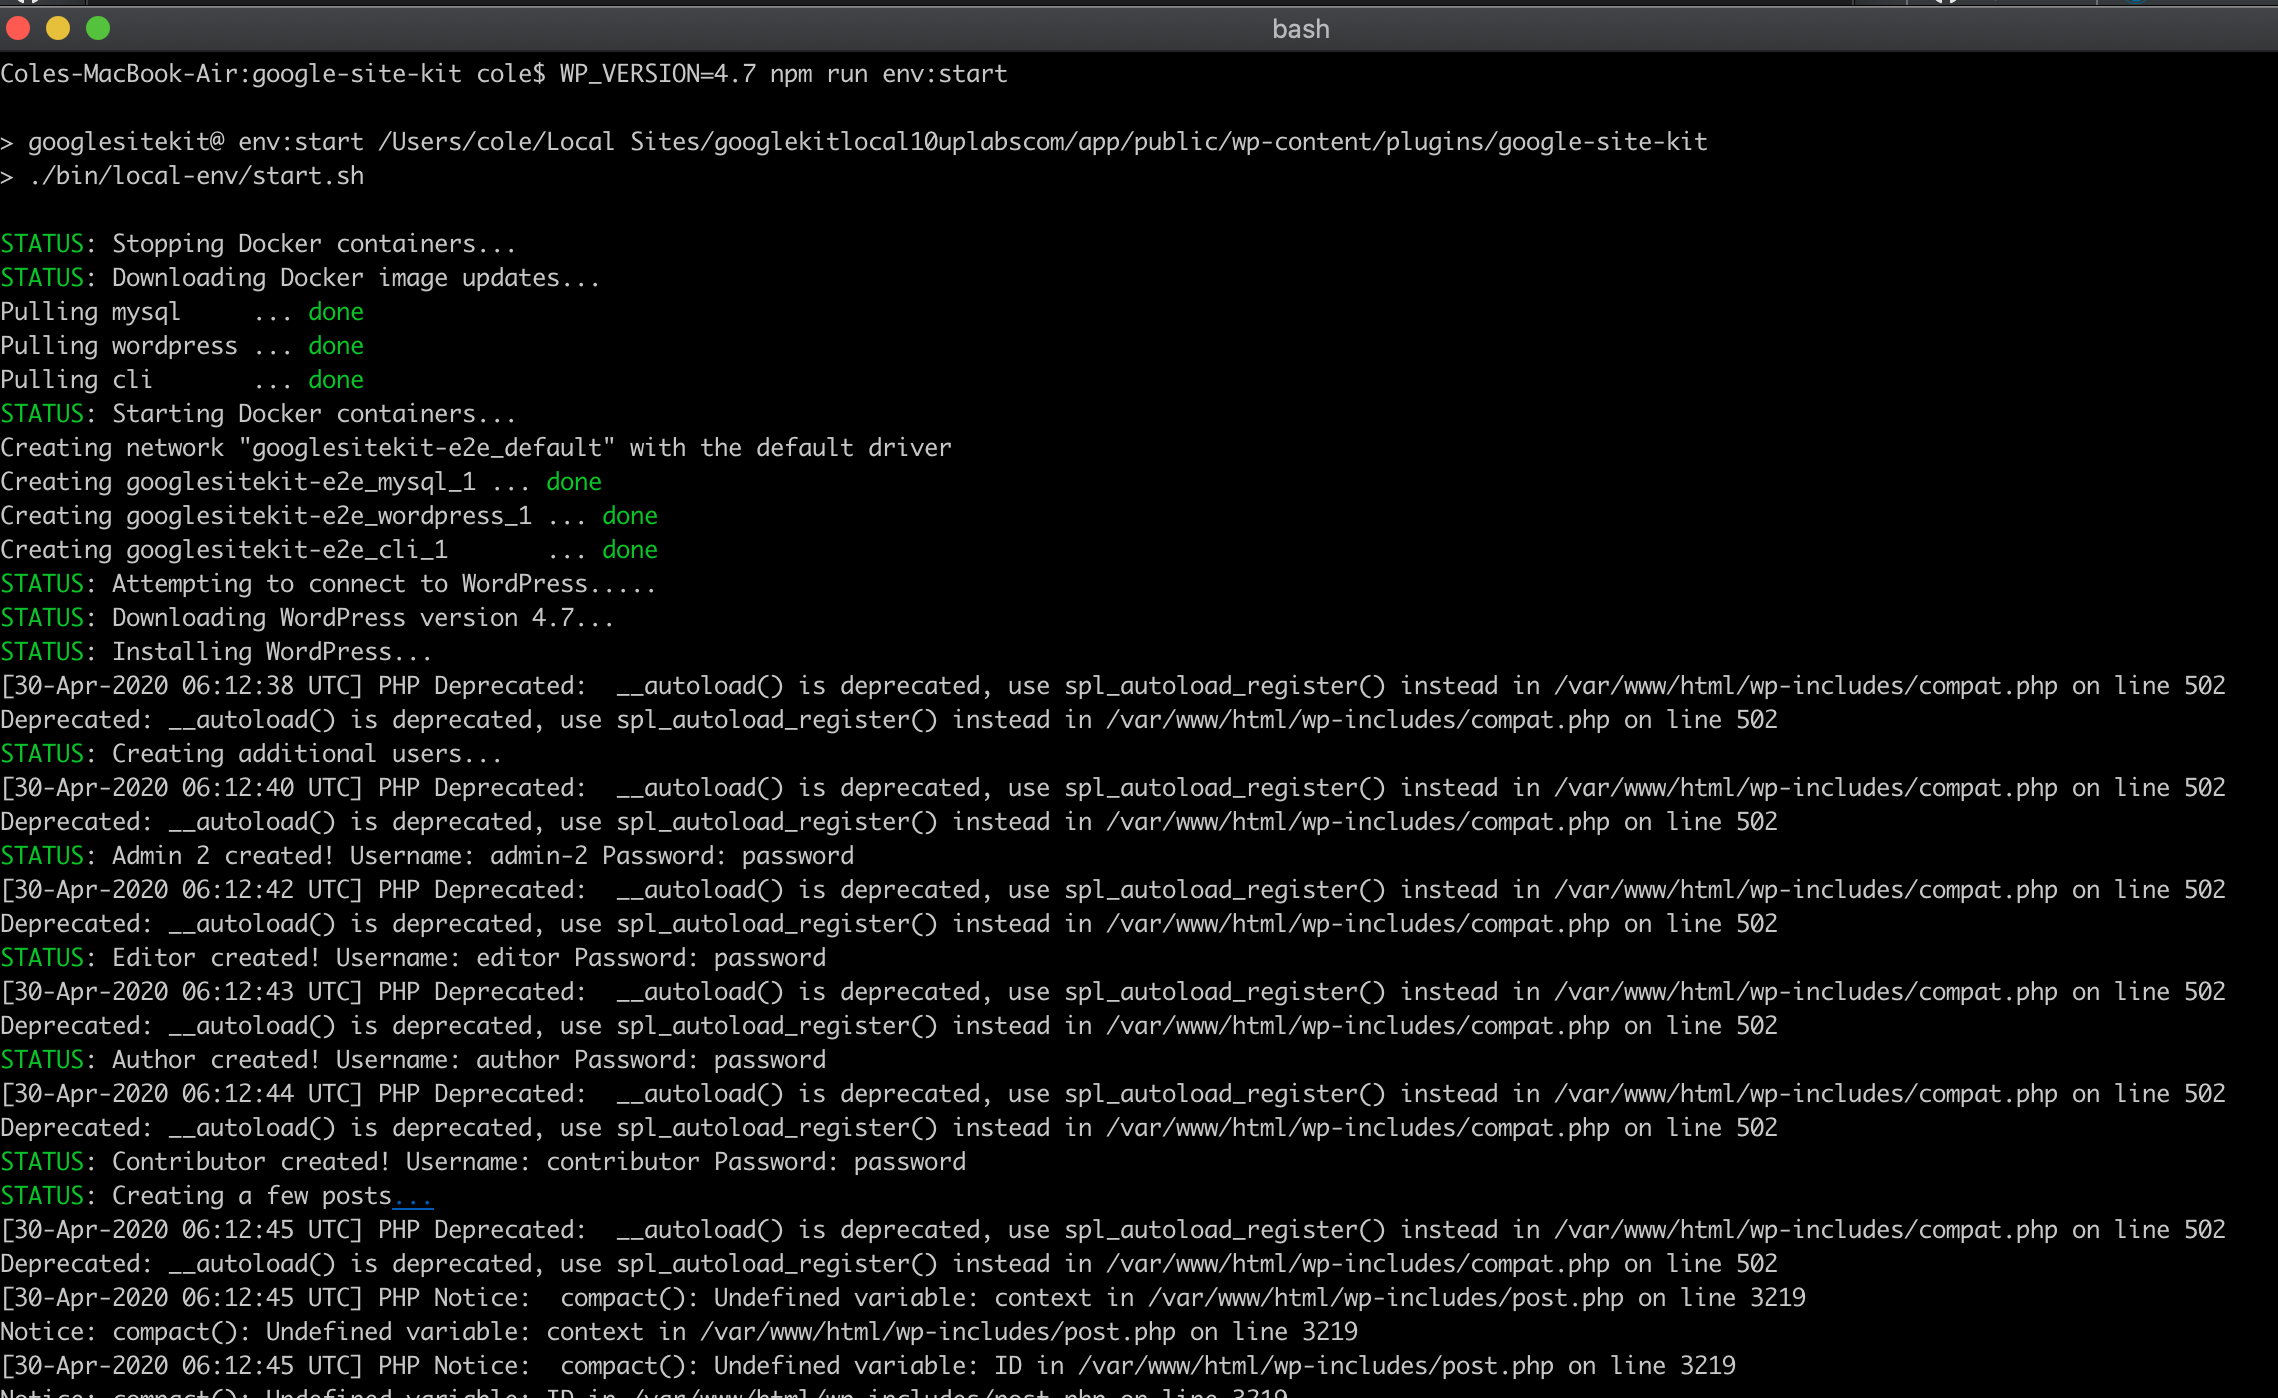Click the 06:12:40 UTC PHP Deprecated line

(1113, 788)
